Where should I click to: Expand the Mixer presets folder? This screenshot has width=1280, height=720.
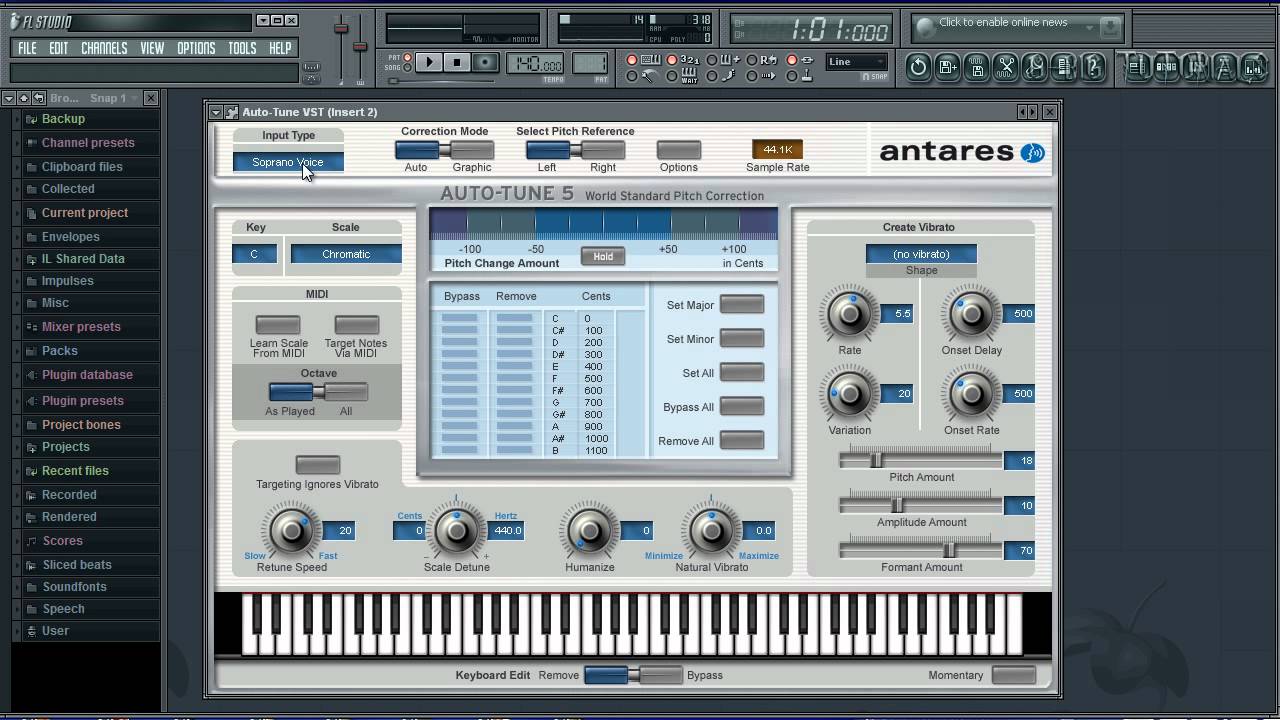click(x=80, y=327)
